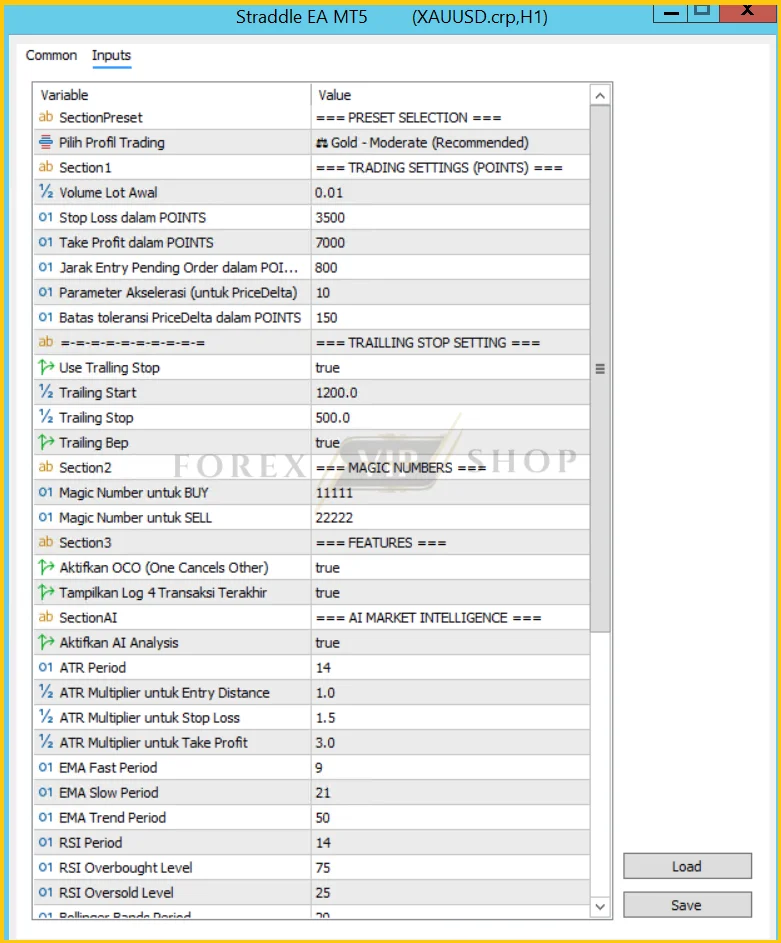Click the integer icon beside ATR Period
Screen dimensions: 781x943
click(x=46, y=668)
